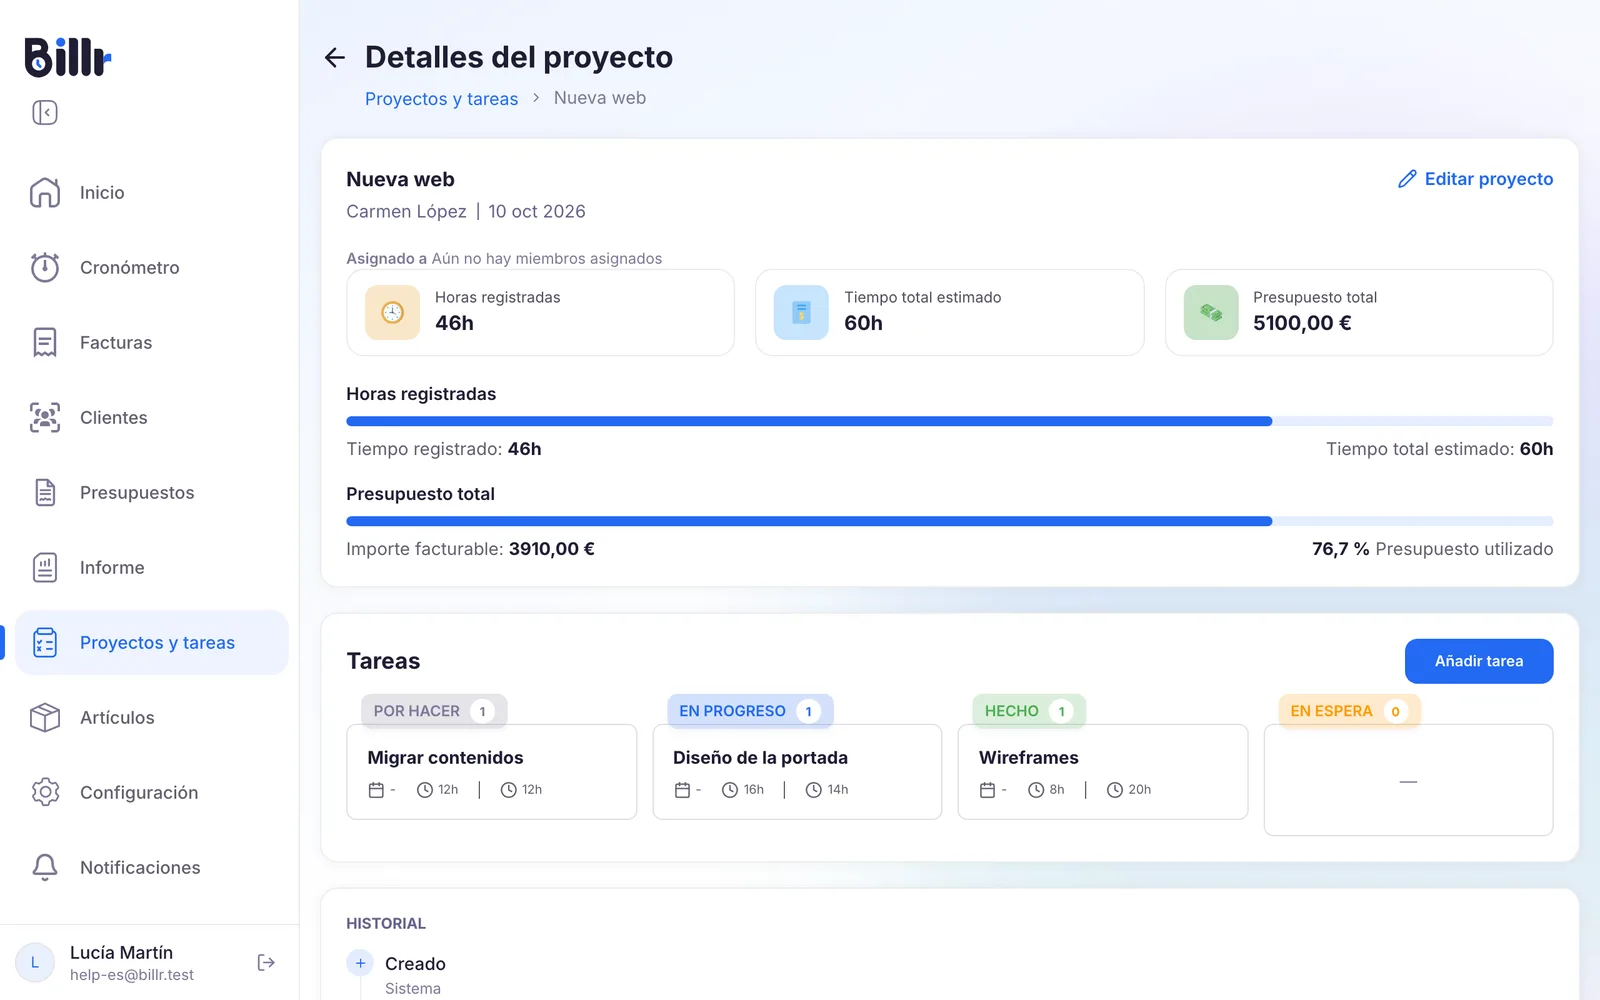Open the Wireframes task card
Screen dimensions: 1600x1000
pos(1103,772)
